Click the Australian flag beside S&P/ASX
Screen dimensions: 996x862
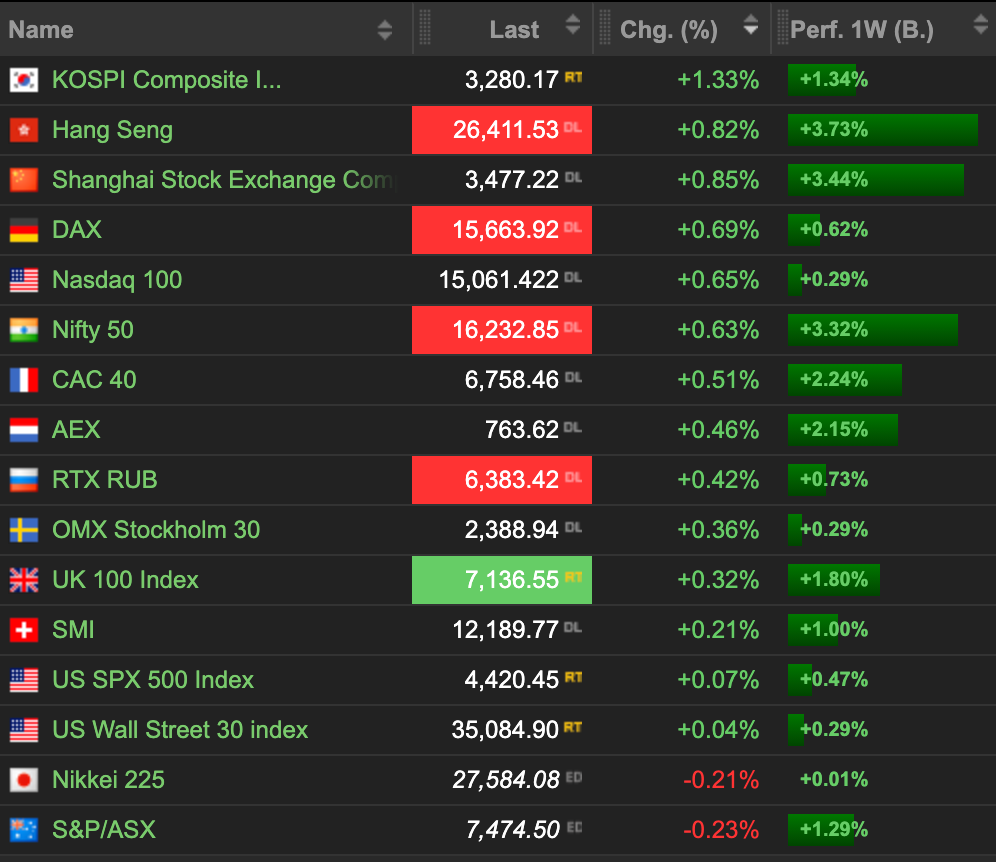[24, 830]
